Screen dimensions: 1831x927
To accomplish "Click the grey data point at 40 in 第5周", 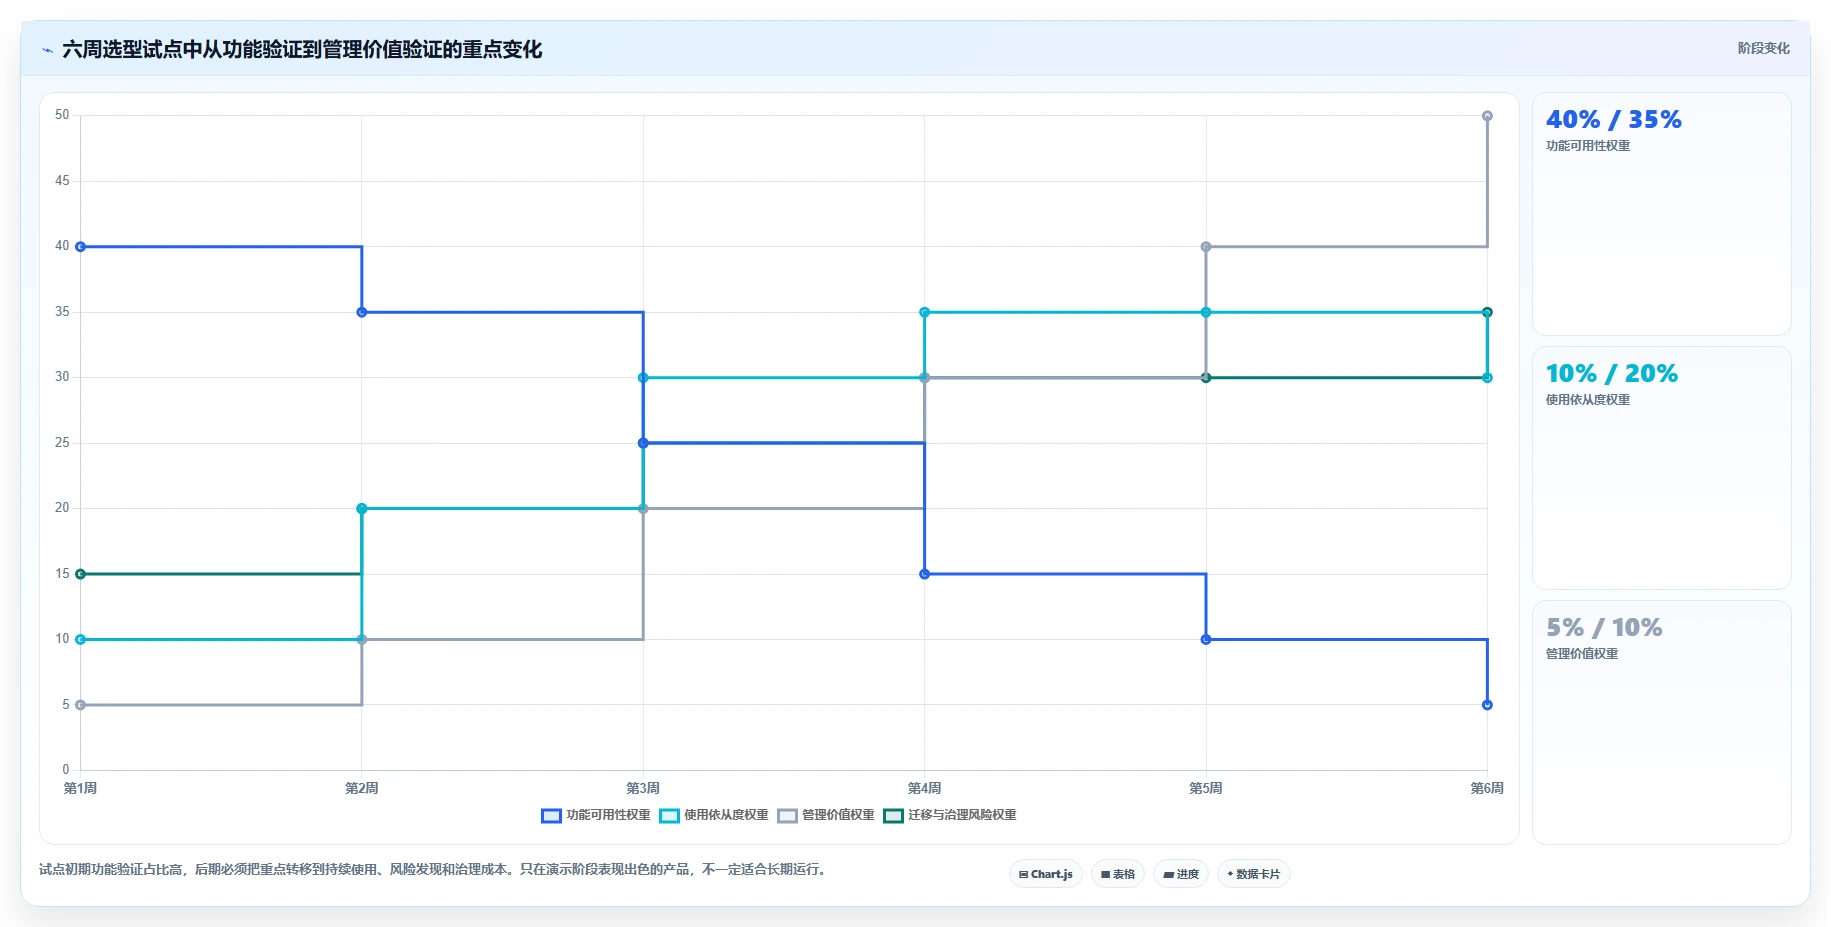I will [x=1206, y=247].
